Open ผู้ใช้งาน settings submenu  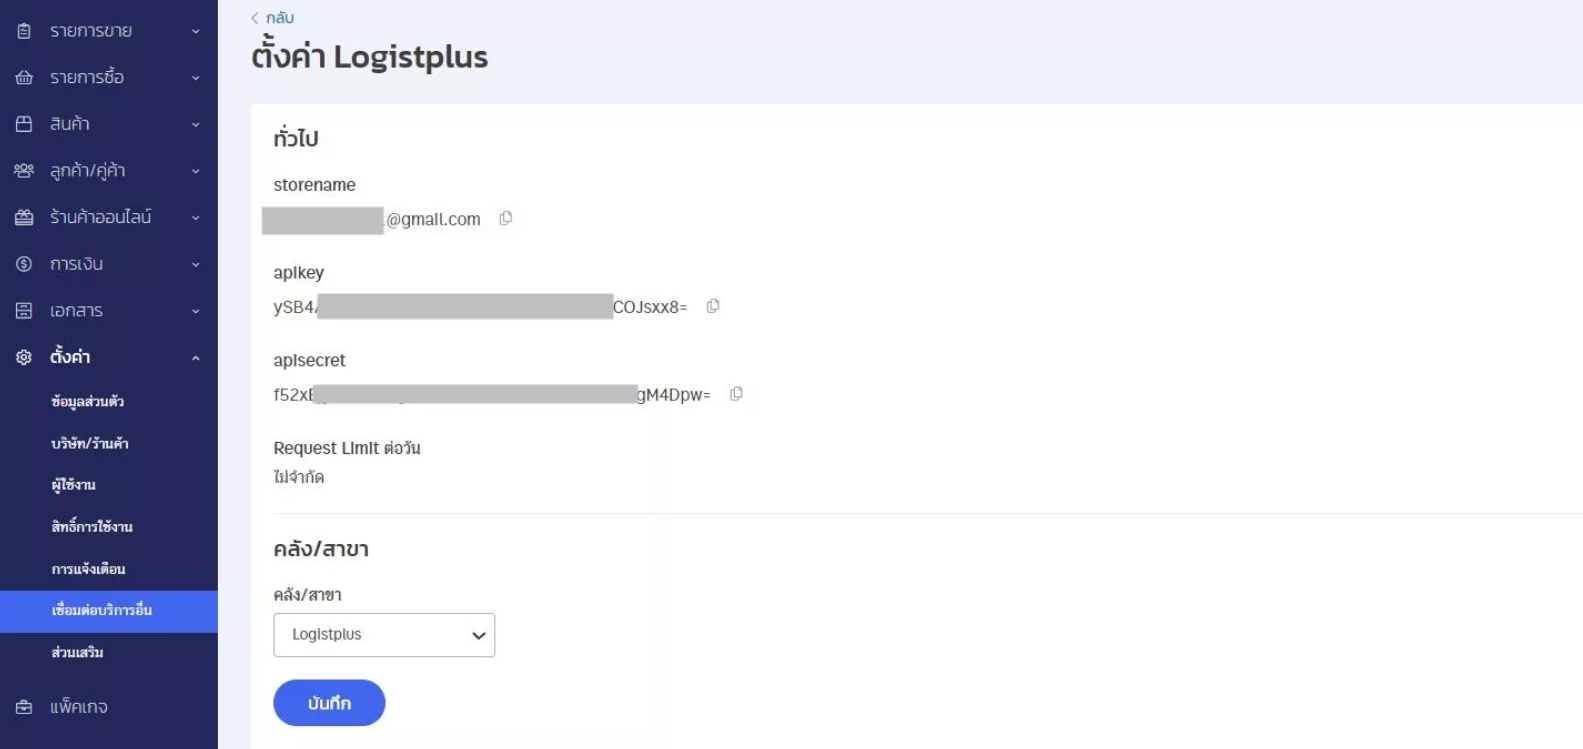click(x=74, y=485)
